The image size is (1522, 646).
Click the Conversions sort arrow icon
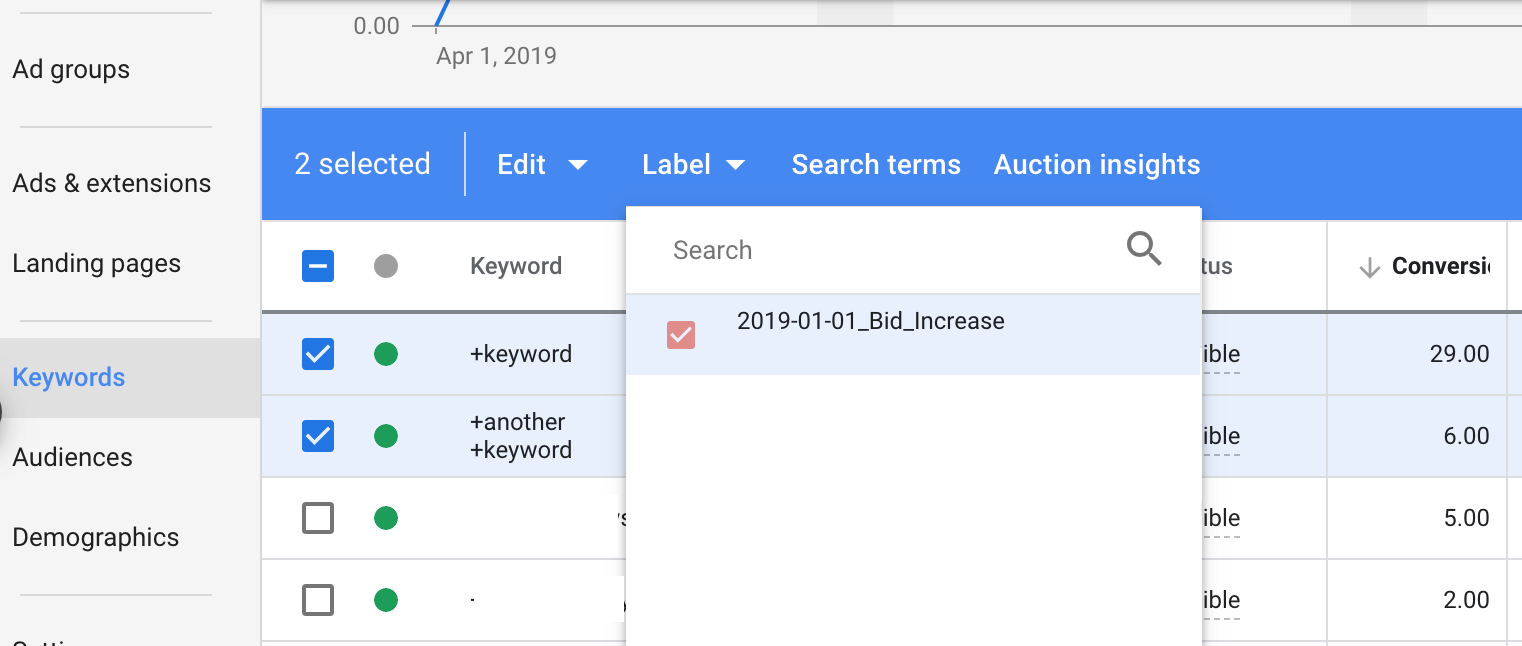[1370, 267]
